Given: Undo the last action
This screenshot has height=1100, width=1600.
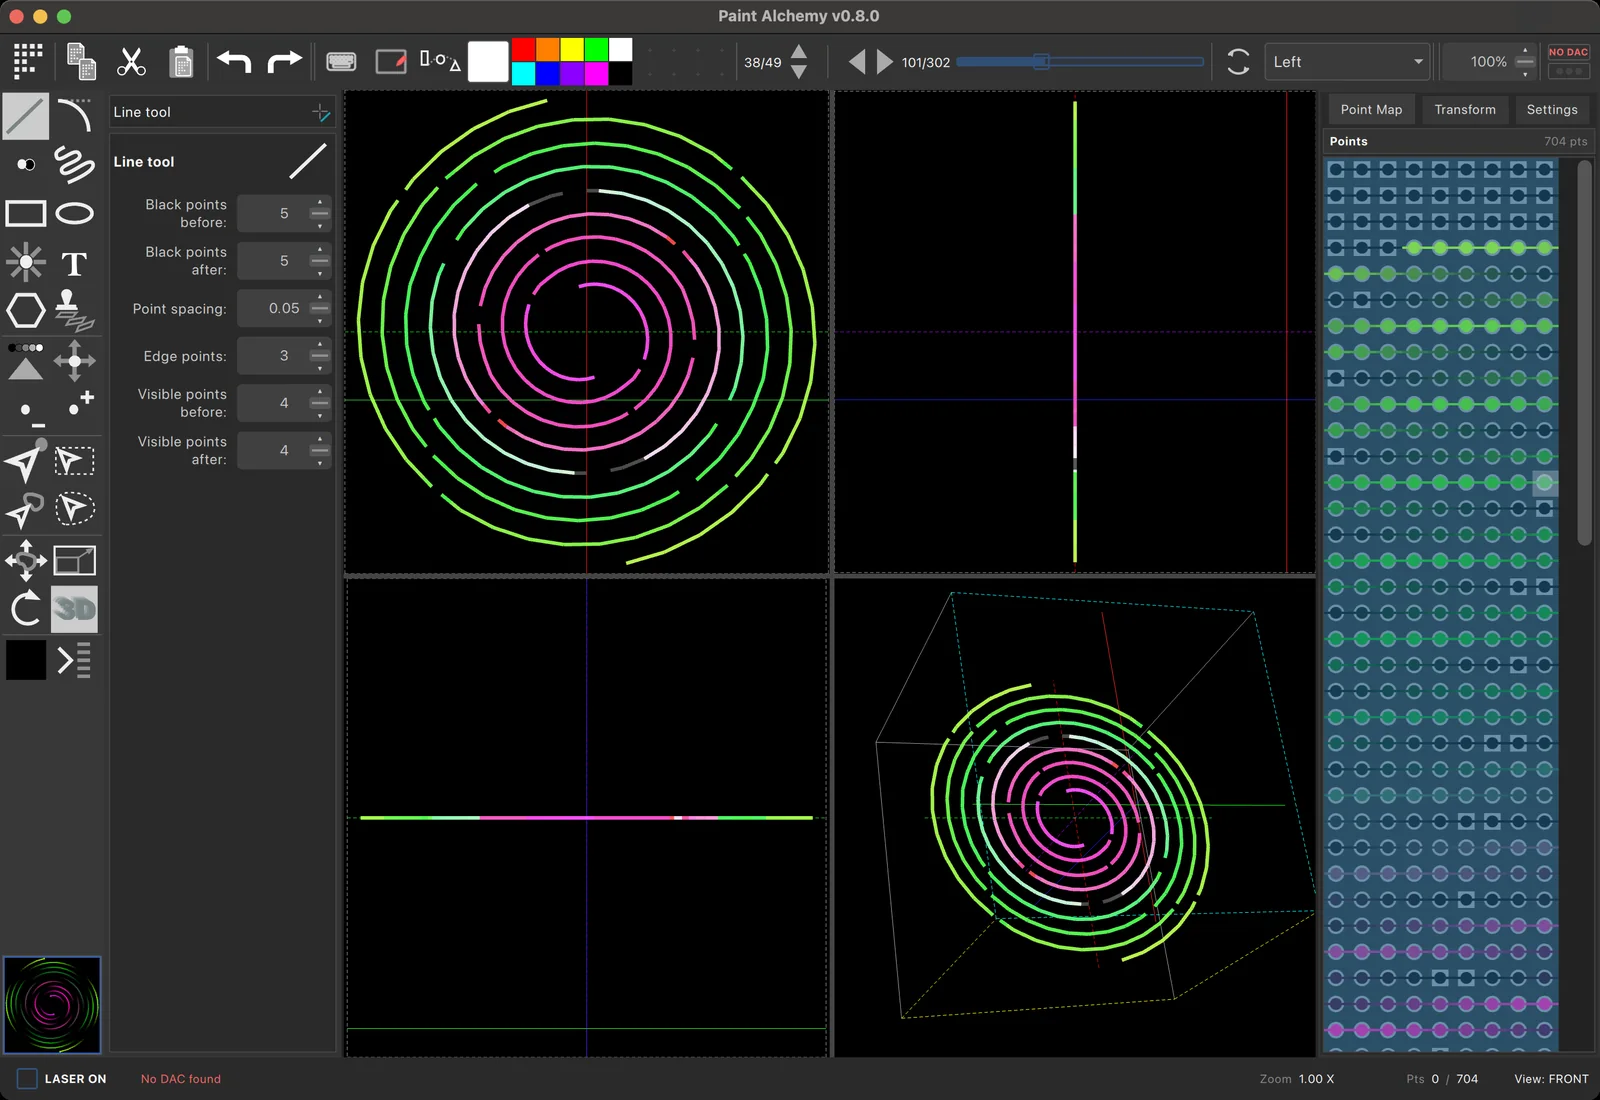Looking at the screenshot, I should click(234, 62).
